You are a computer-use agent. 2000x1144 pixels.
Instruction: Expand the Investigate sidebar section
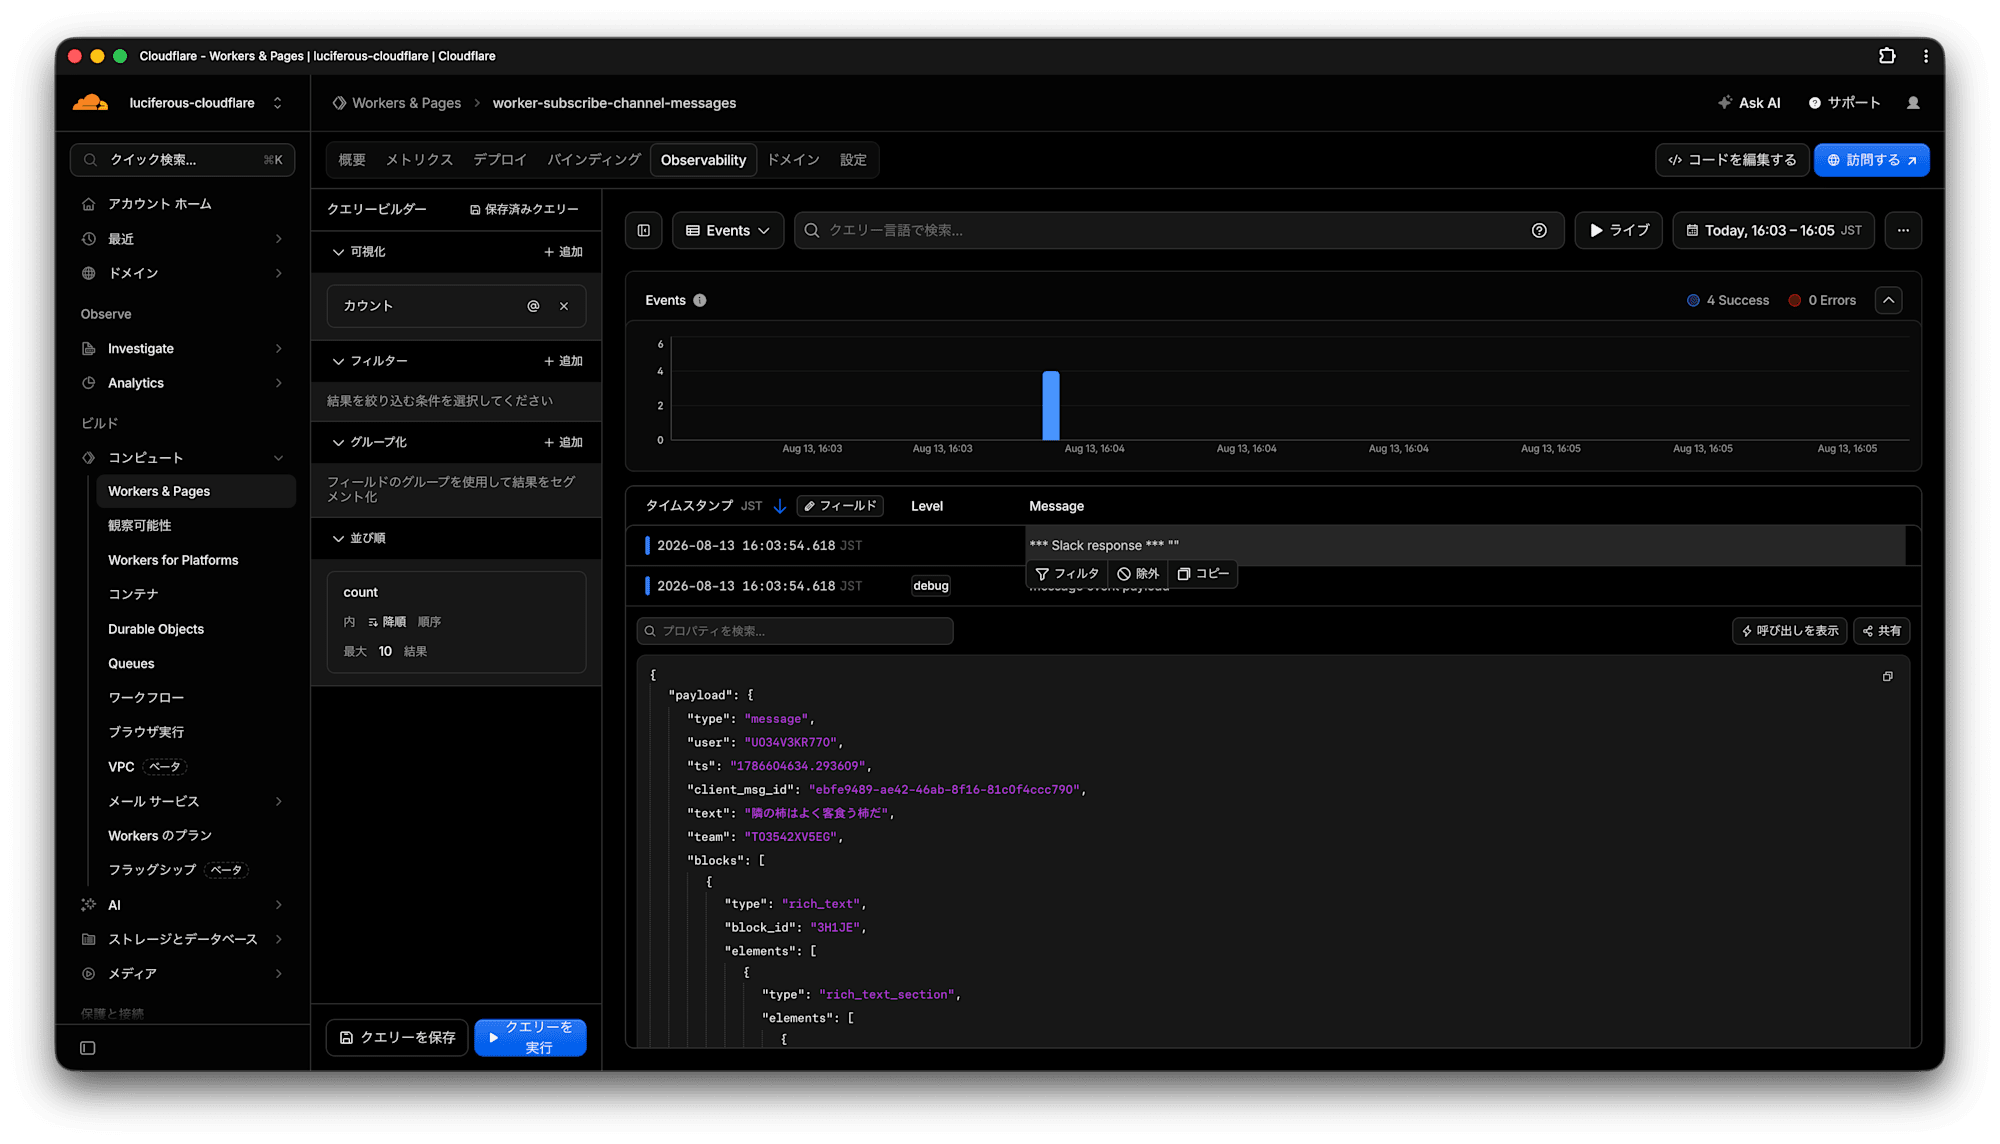tap(279, 349)
